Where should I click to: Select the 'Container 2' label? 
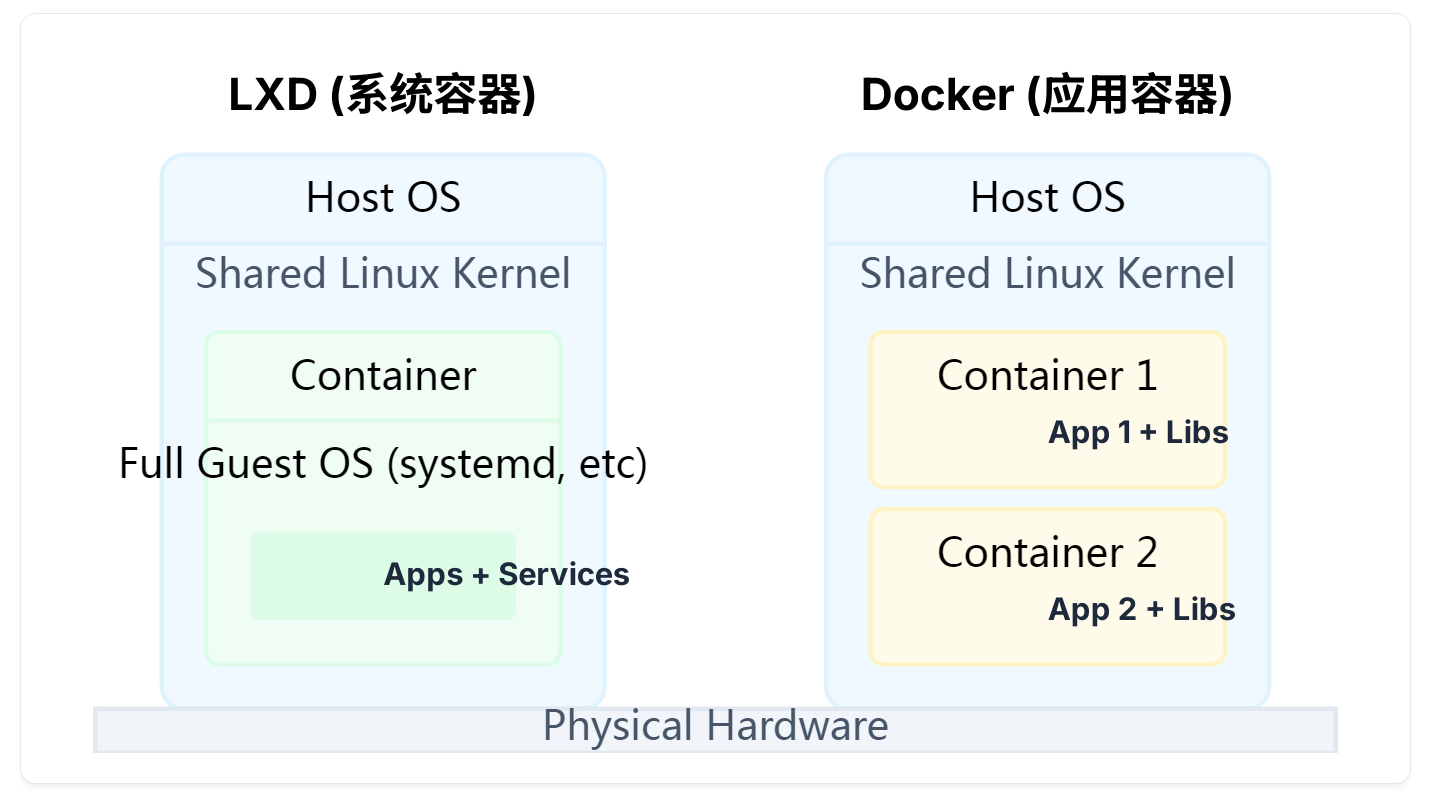[1047, 552]
